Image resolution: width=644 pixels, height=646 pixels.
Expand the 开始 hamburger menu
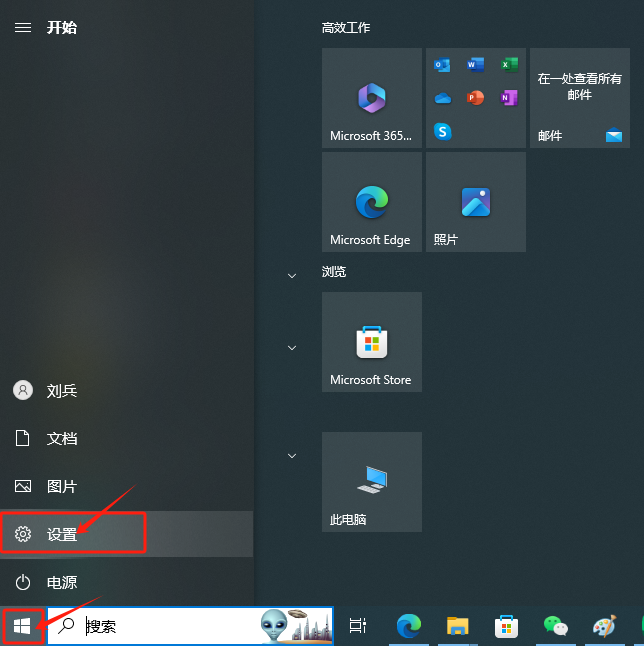22,27
